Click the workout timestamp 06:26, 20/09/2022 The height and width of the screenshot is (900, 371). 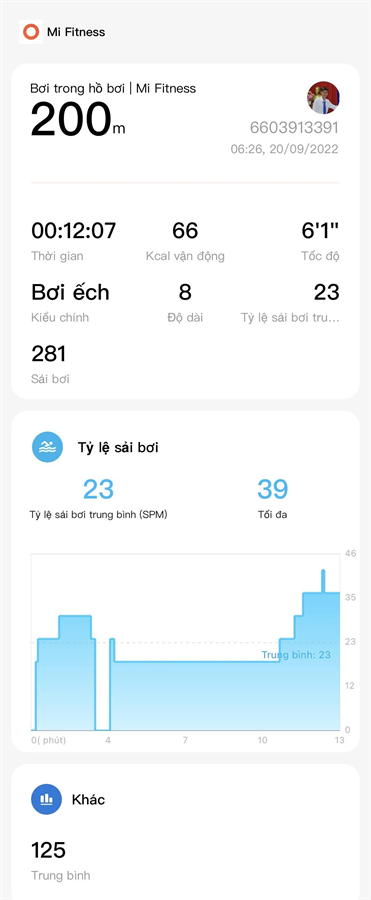coord(284,149)
